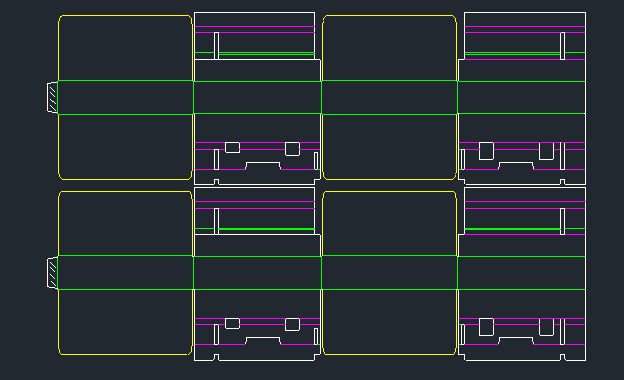Screen dimensions: 624x380
Task: Click the small bottom-edge tab notch of lower-right die
Action: pyautogui.click(x=562, y=357)
